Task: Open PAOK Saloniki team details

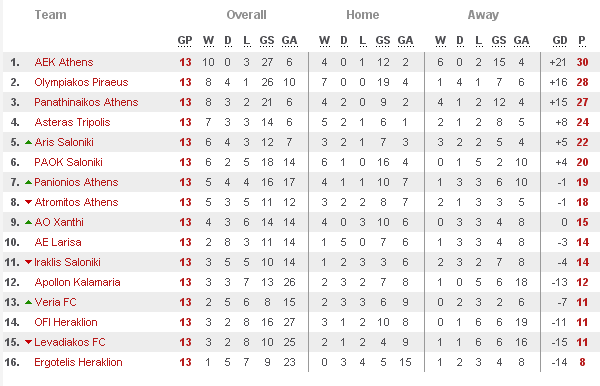Action: pyautogui.click(x=68, y=162)
